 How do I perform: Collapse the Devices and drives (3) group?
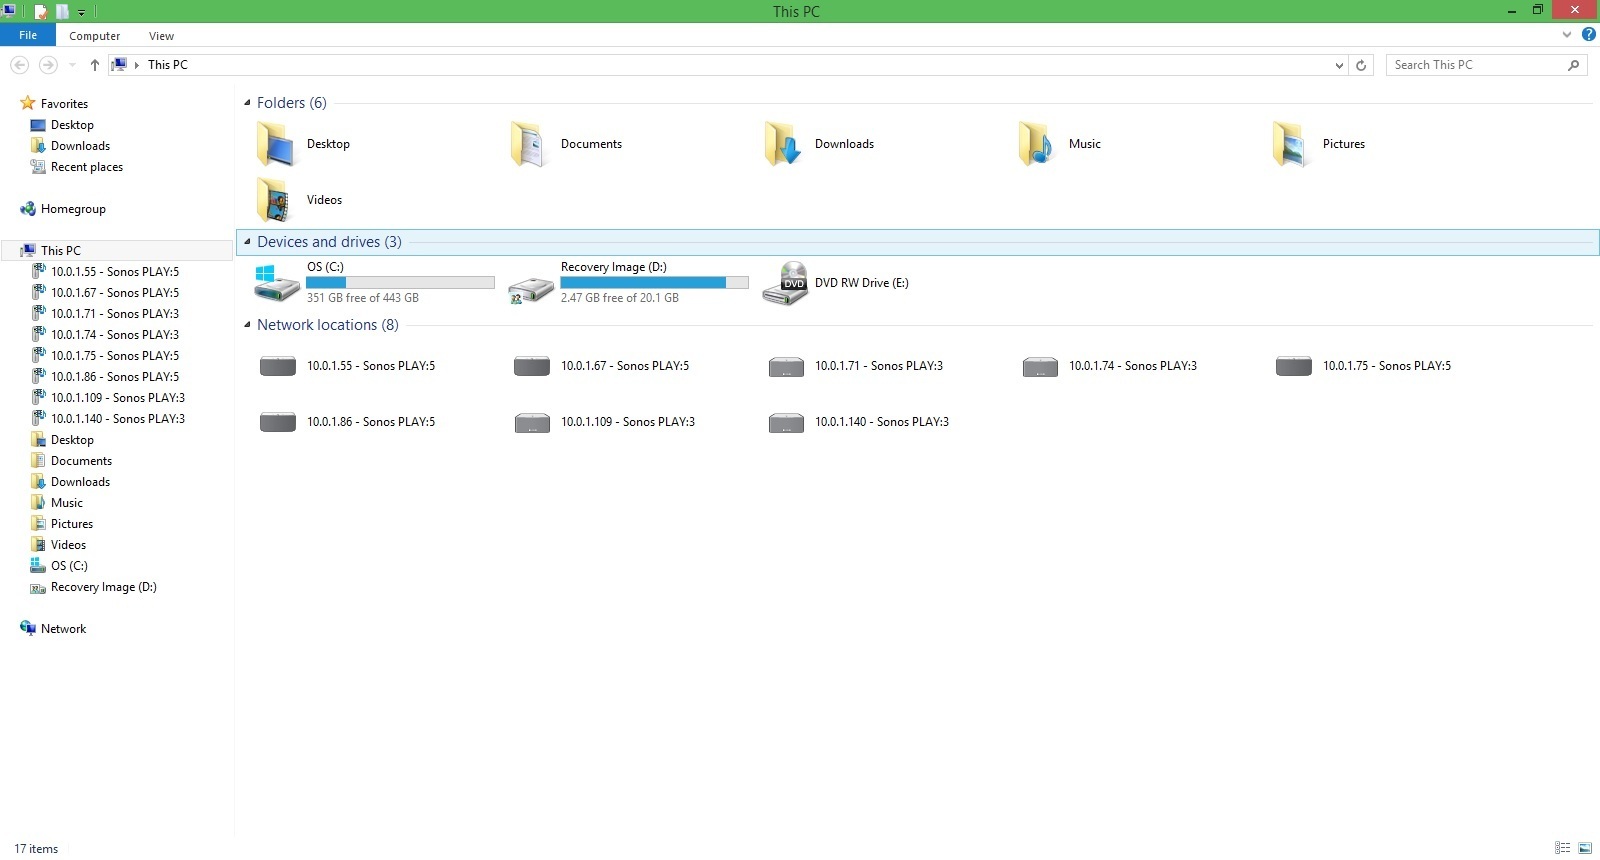tap(248, 242)
